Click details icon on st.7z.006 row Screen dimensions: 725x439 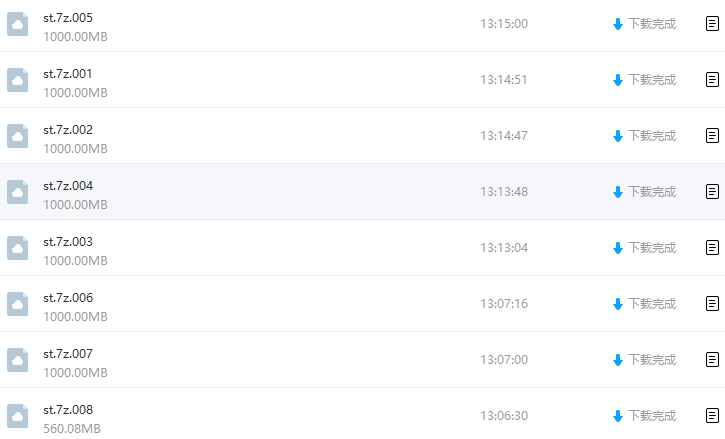(x=712, y=304)
